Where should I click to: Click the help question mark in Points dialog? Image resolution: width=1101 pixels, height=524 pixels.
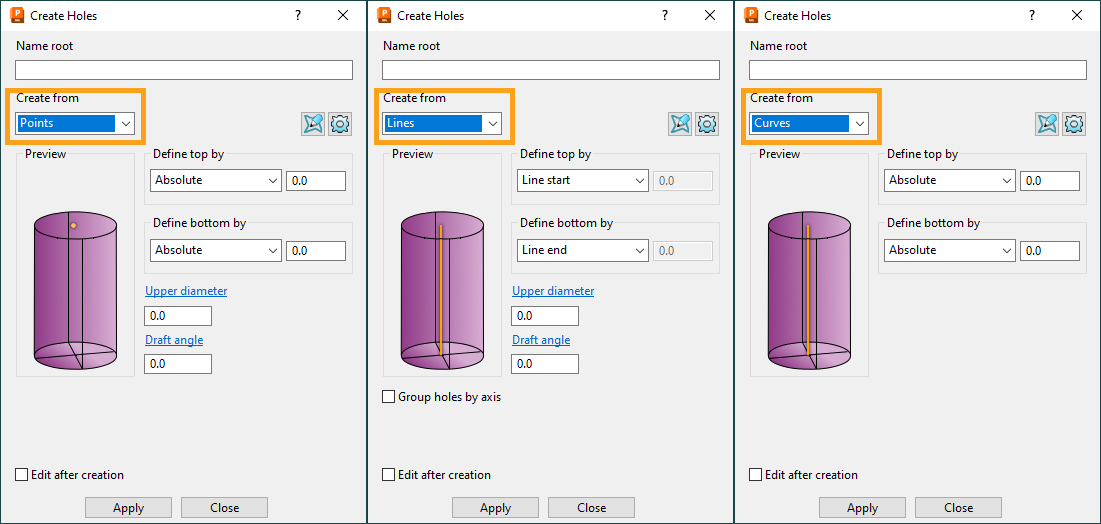(x=298, y=15)
